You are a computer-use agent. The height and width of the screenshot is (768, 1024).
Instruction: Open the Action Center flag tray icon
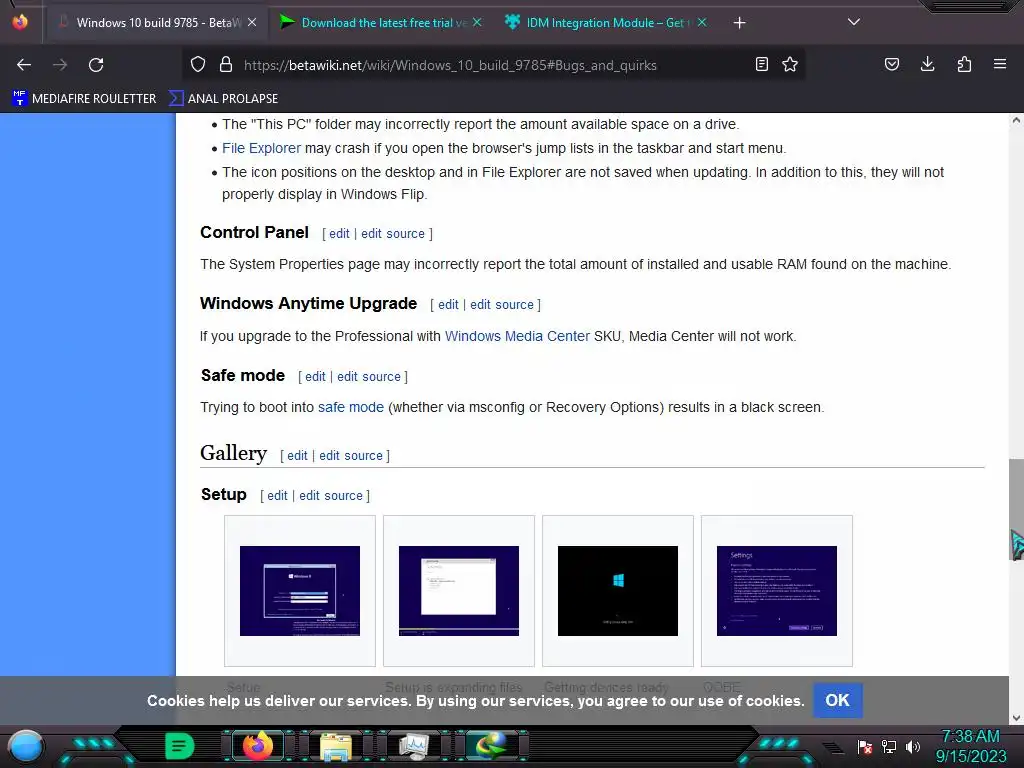pyautogui.click(x=865, y=746)
